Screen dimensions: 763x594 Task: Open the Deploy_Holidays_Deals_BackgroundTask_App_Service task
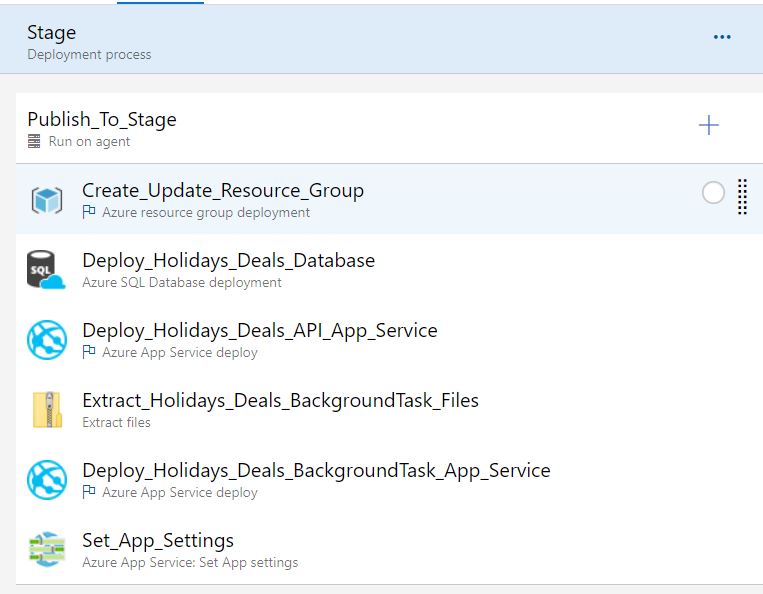click(x=389, y=479)
